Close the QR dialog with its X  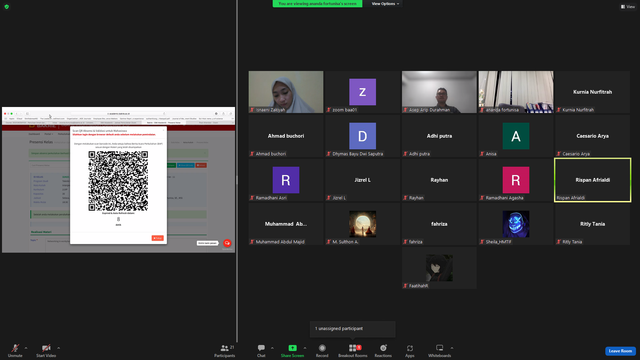164,131
